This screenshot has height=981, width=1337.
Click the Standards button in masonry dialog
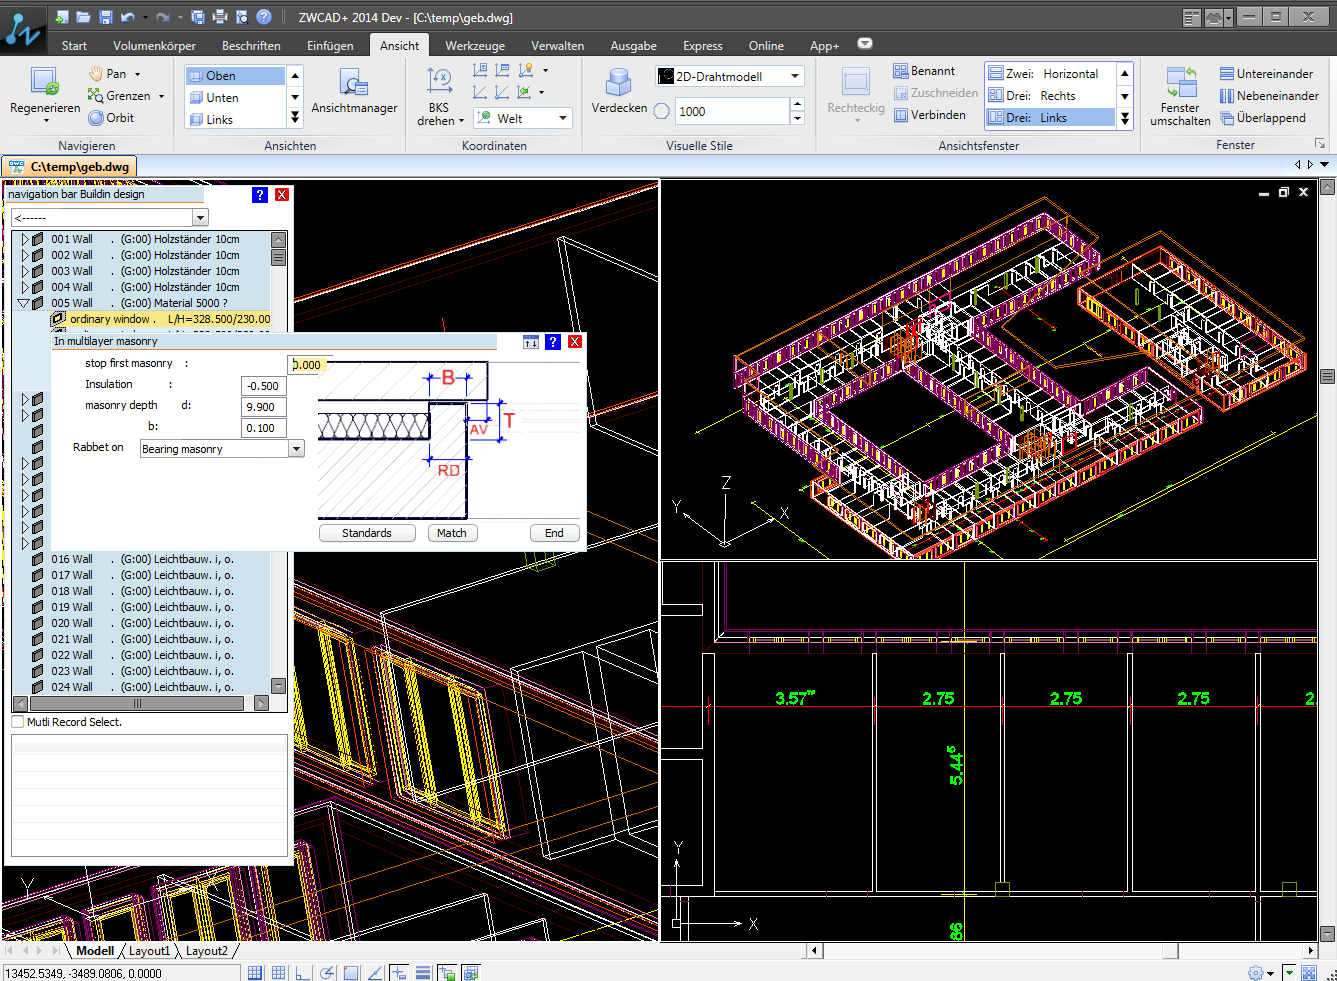(x=367, y=533)
